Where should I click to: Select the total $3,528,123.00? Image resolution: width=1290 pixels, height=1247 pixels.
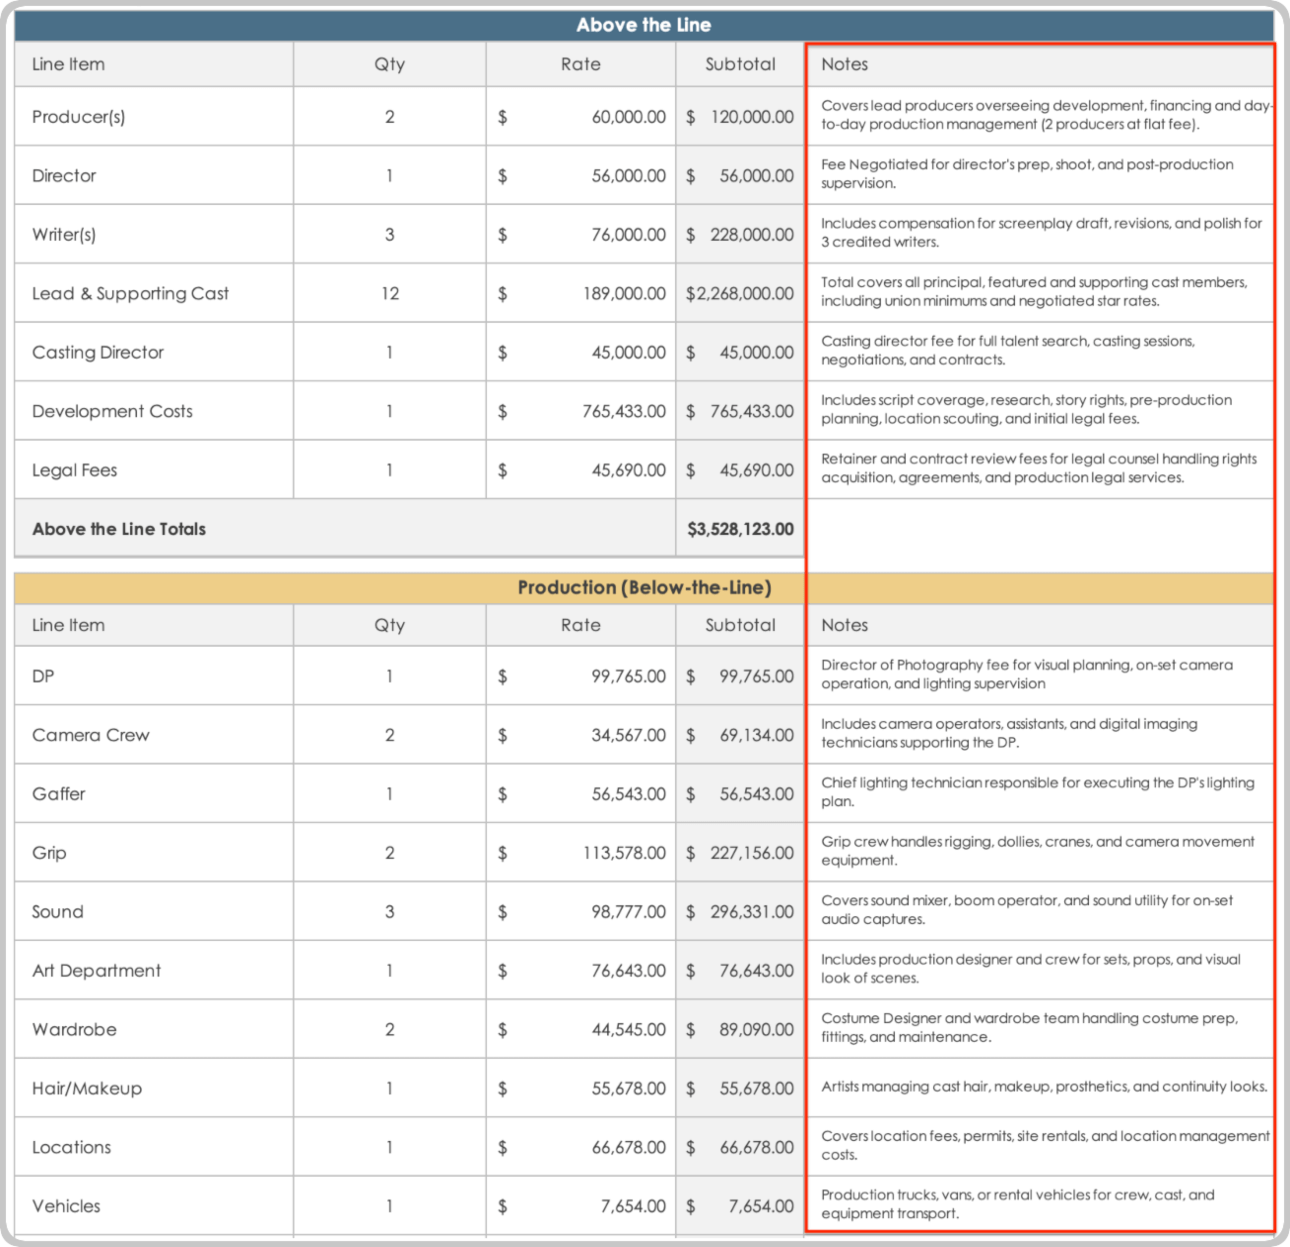click(x=740, y=529)
